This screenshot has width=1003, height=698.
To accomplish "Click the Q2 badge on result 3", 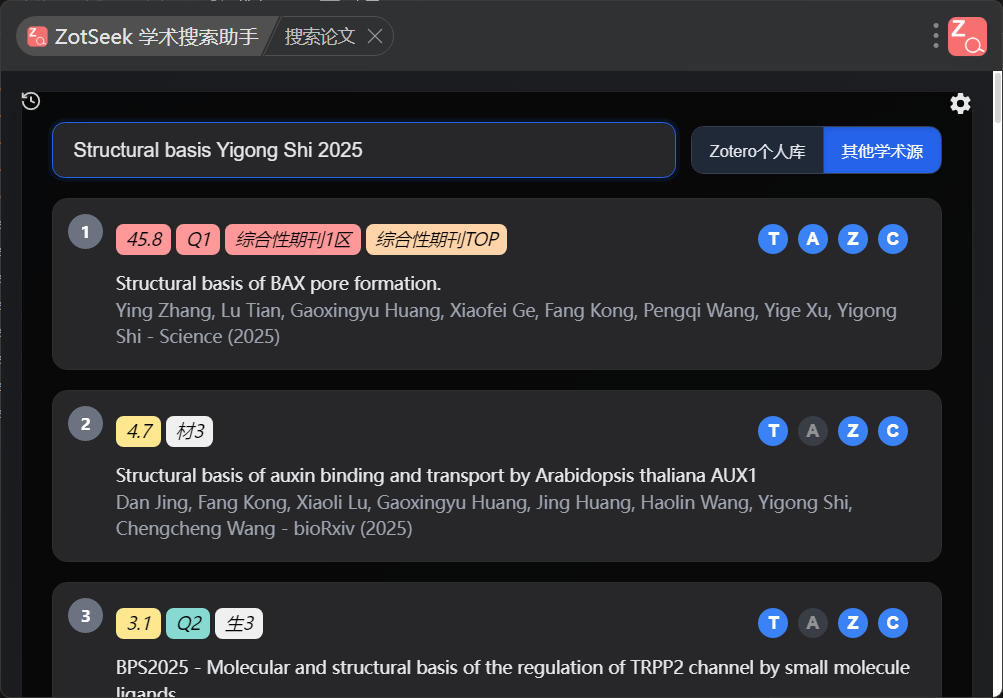I will [188, 623].
